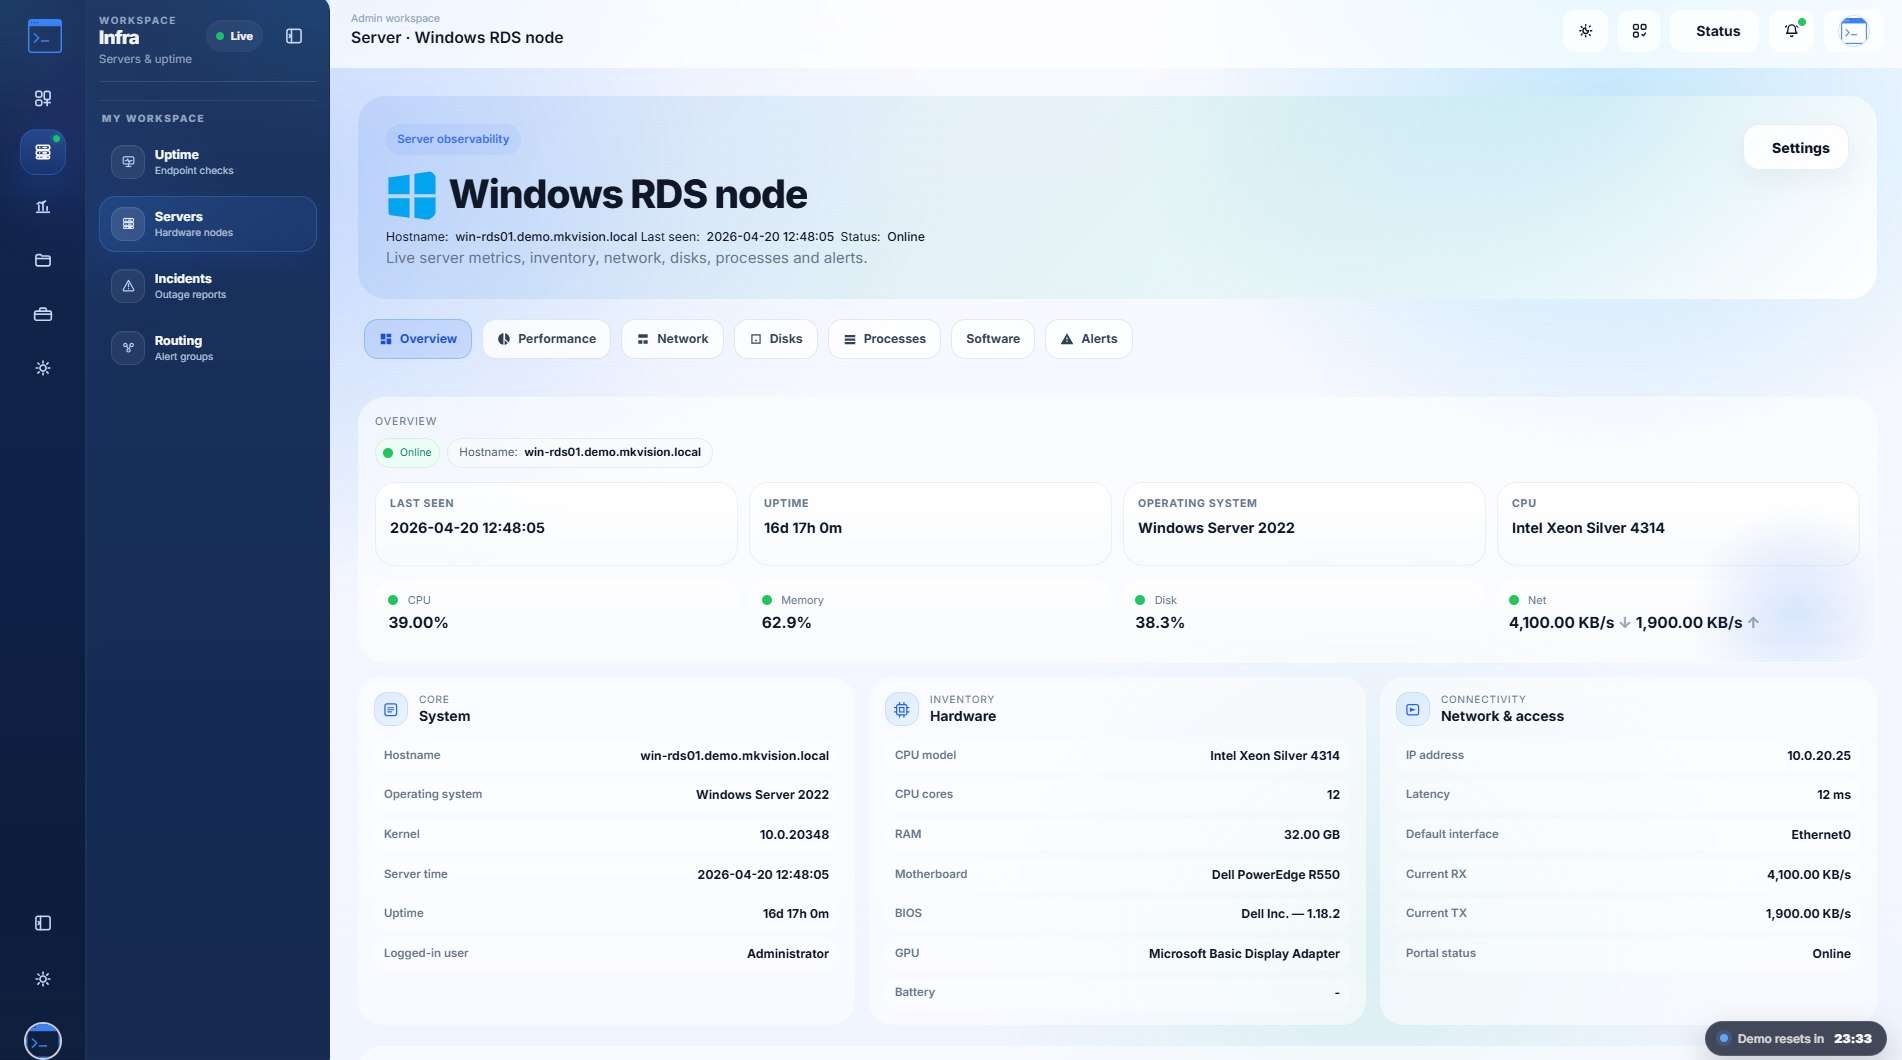Click the Operating System card
This screenshot has height=1060, width=1902.
click(1304, 524)
